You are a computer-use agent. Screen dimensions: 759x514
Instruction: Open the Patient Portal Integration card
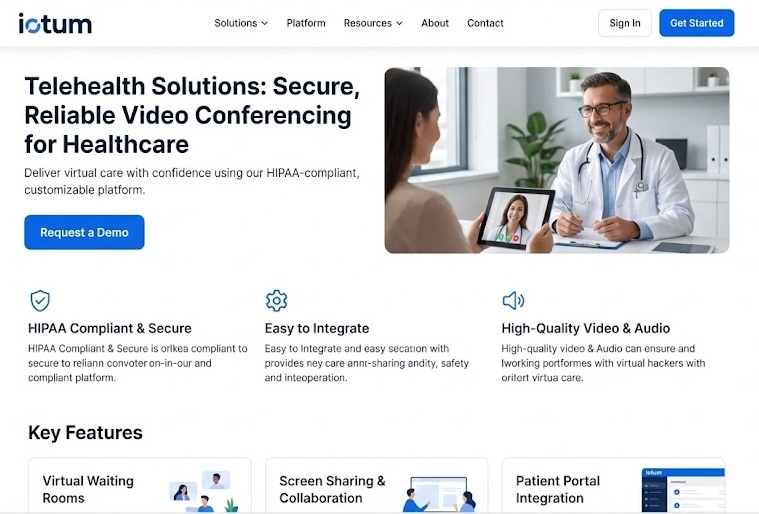tap(613, 485)
